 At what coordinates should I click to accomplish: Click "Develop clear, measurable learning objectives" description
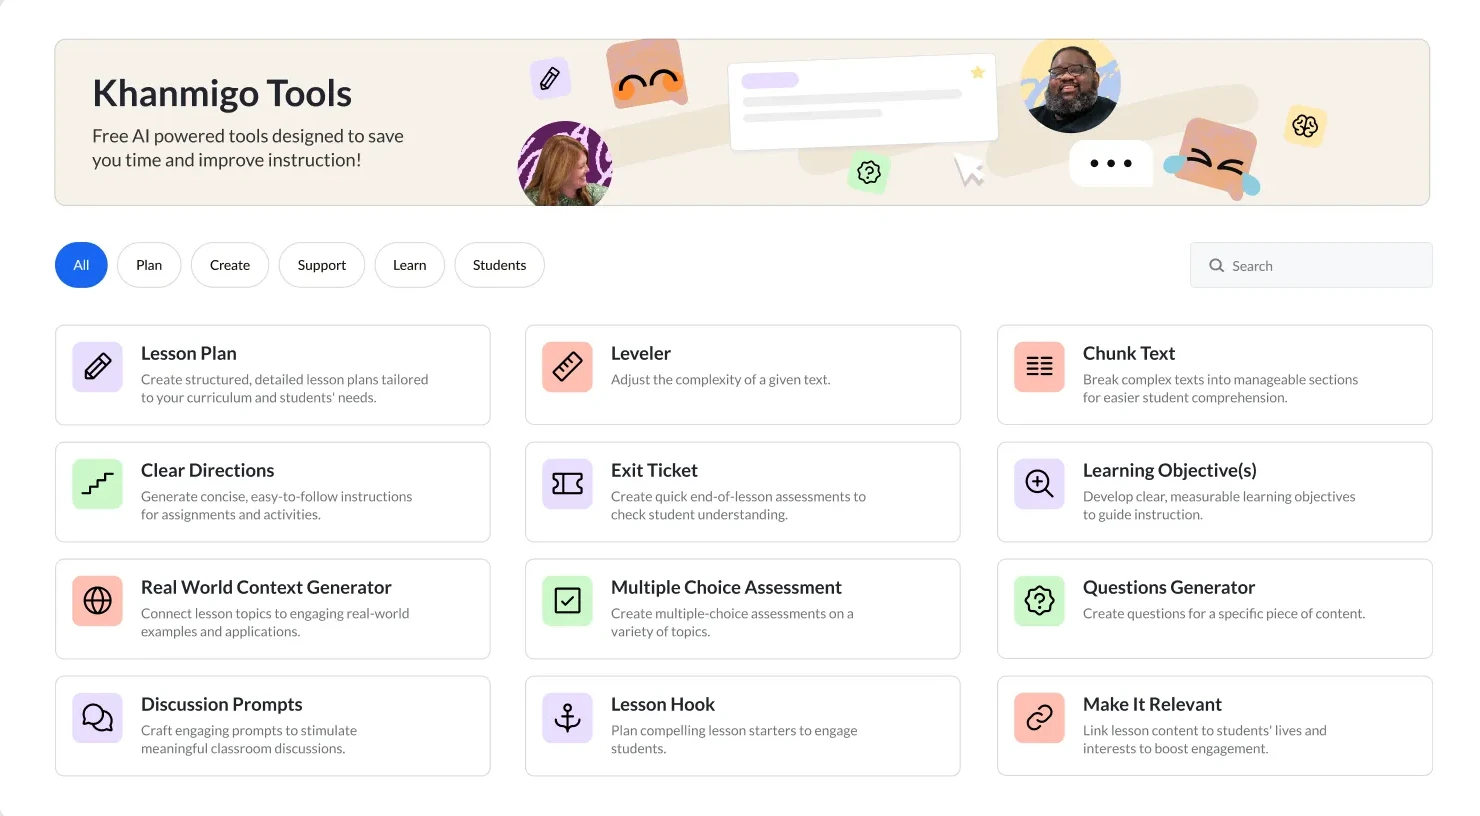coord(1219,505)
